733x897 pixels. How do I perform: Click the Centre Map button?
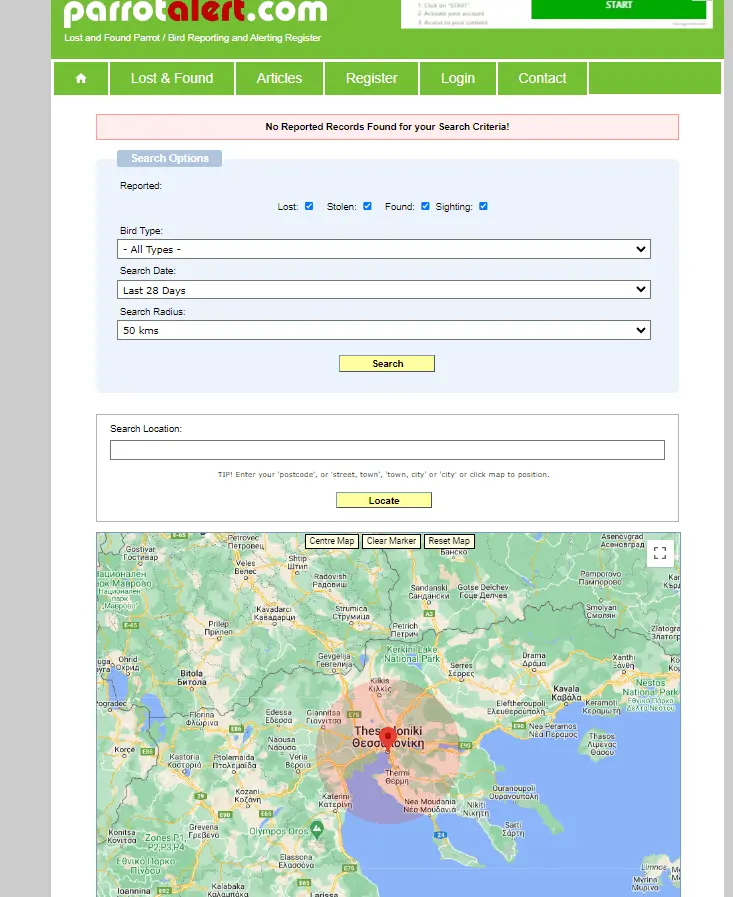[x=332, y=541]
